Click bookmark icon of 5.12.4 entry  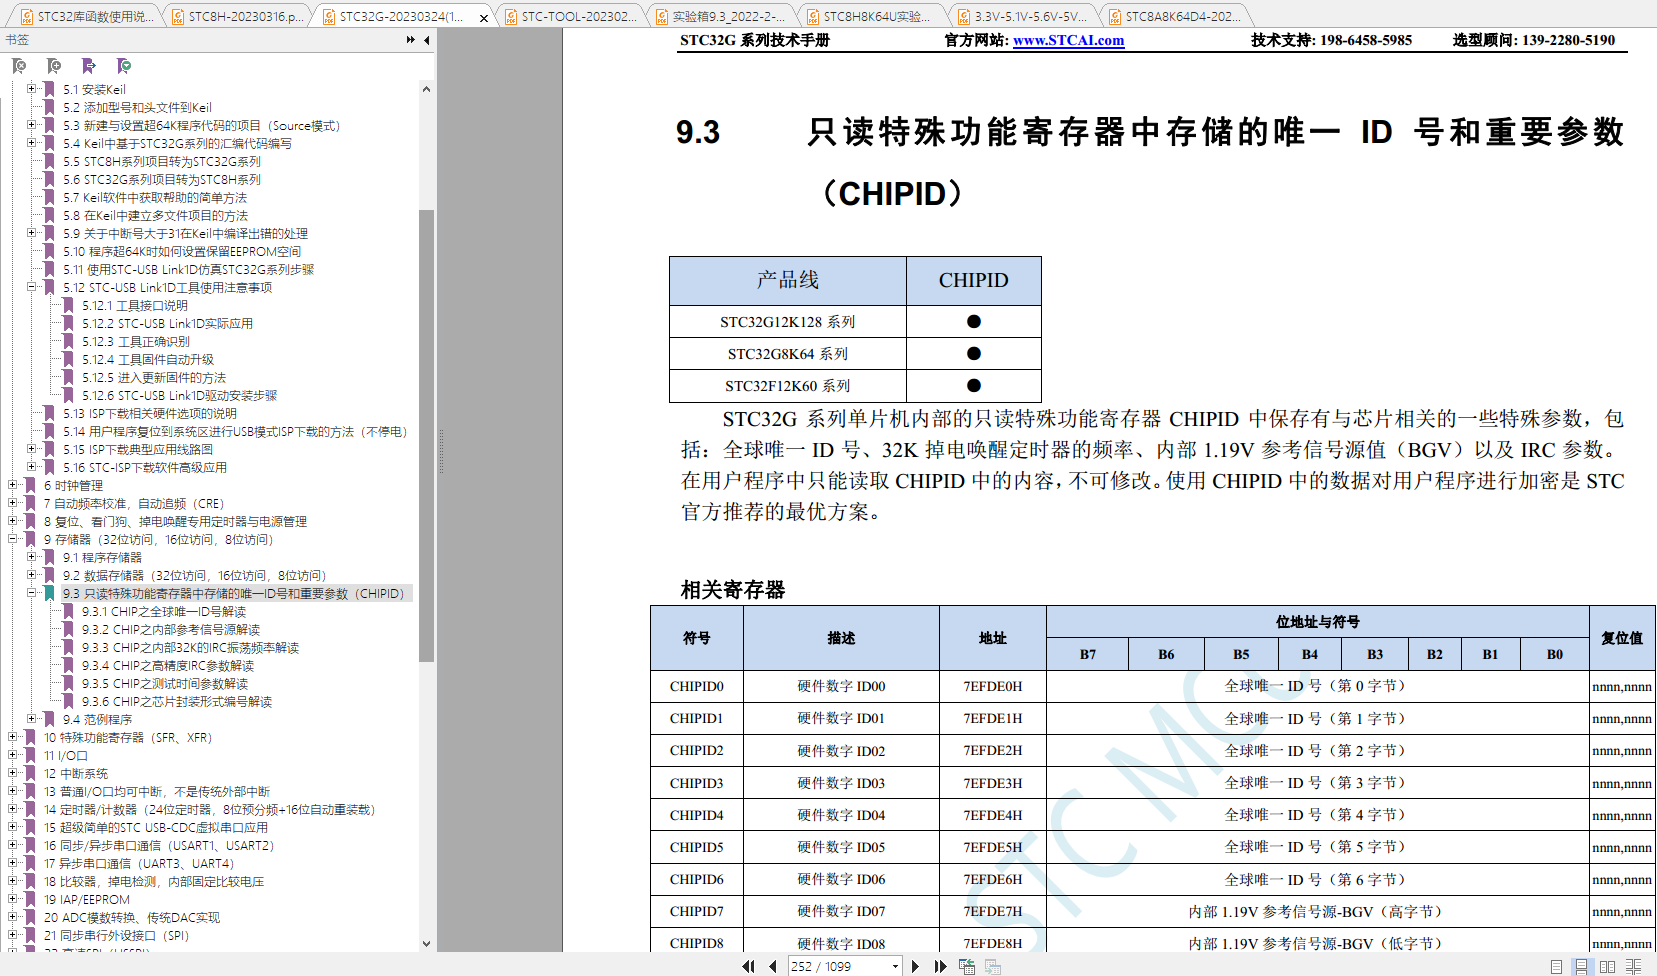click(x=68, y=359)
